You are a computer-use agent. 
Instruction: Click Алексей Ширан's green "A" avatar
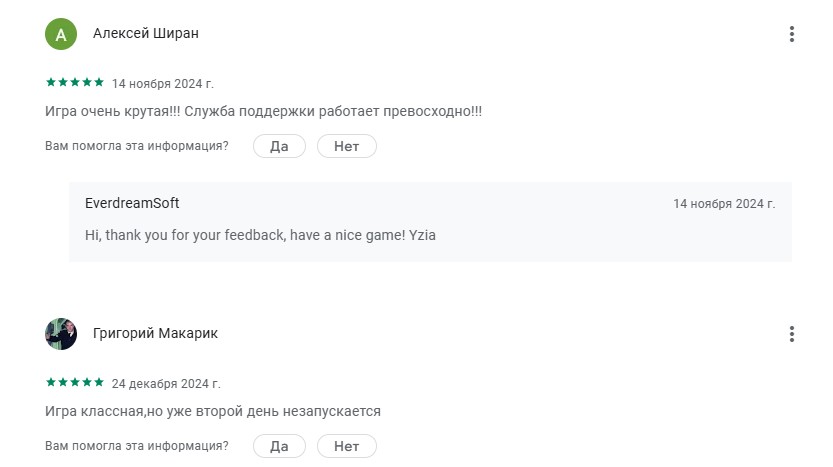coord(61,34)
